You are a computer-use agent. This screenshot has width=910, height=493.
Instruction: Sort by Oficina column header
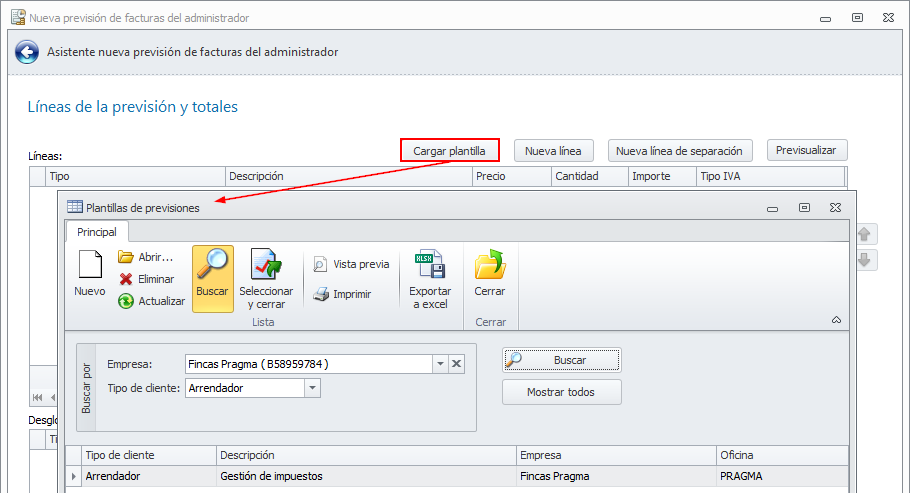[x=782, y=455]
